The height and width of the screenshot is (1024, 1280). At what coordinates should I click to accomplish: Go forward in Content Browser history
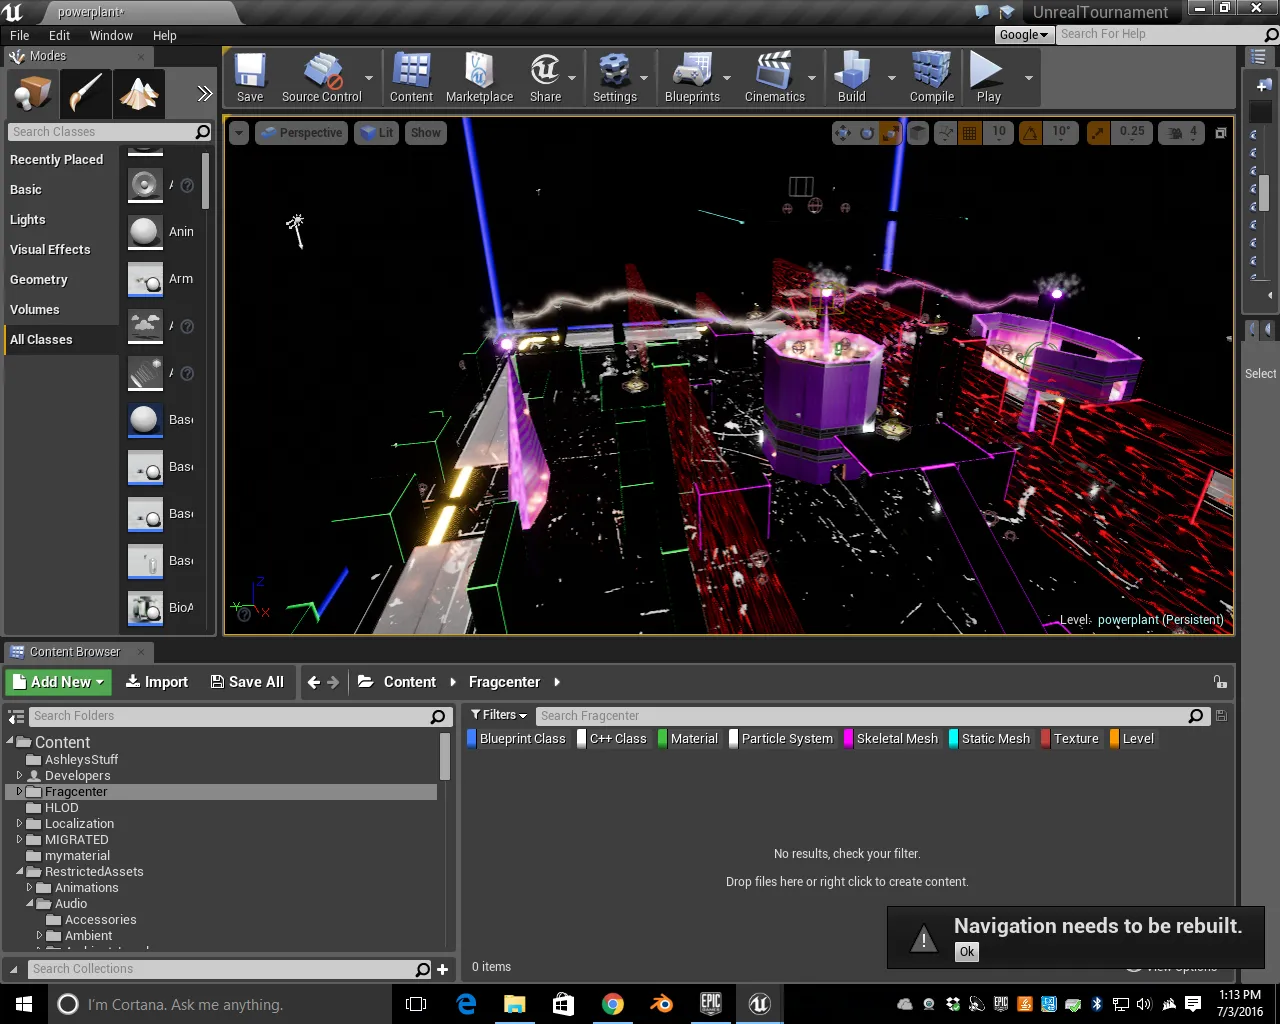[x=333, y=682]
